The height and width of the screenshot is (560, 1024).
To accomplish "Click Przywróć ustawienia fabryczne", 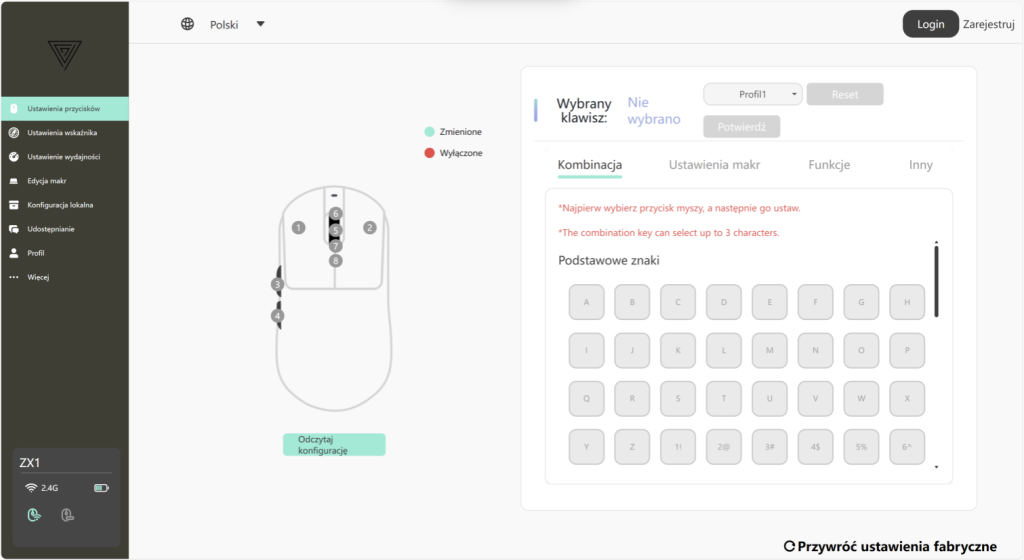I will coord(890,545).
